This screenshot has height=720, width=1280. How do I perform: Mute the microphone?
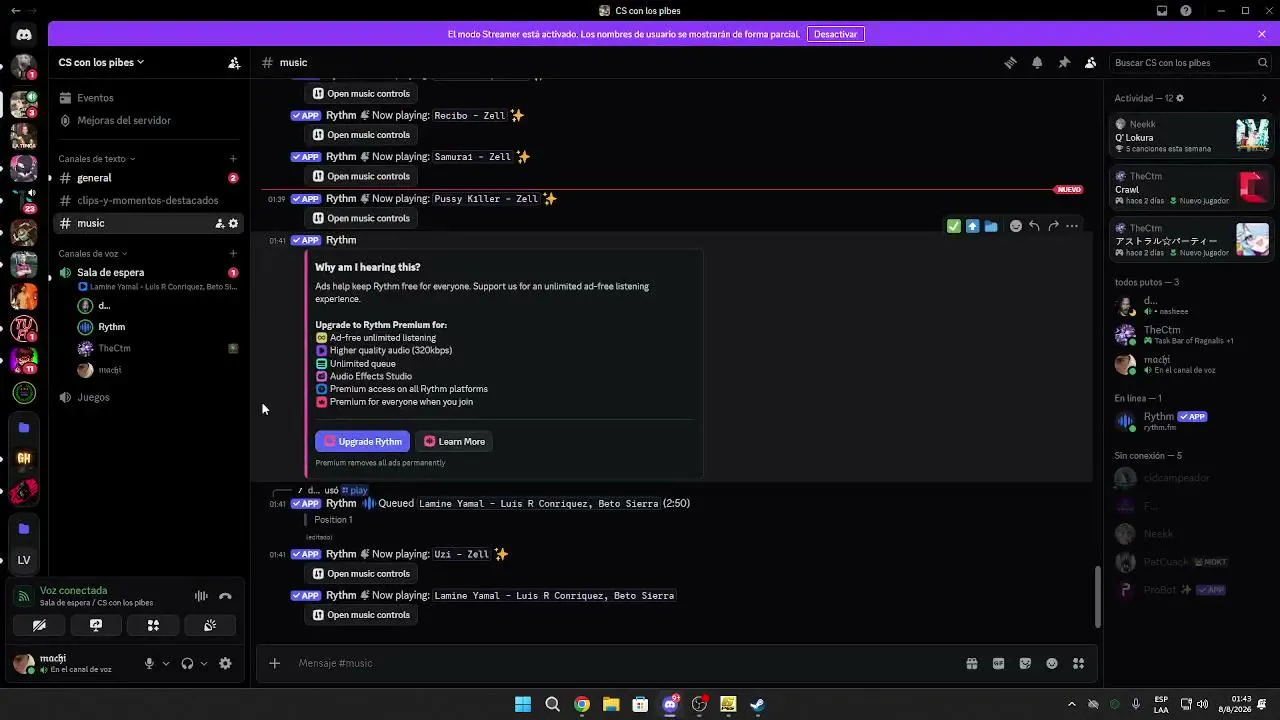click(x=149, y=663)
